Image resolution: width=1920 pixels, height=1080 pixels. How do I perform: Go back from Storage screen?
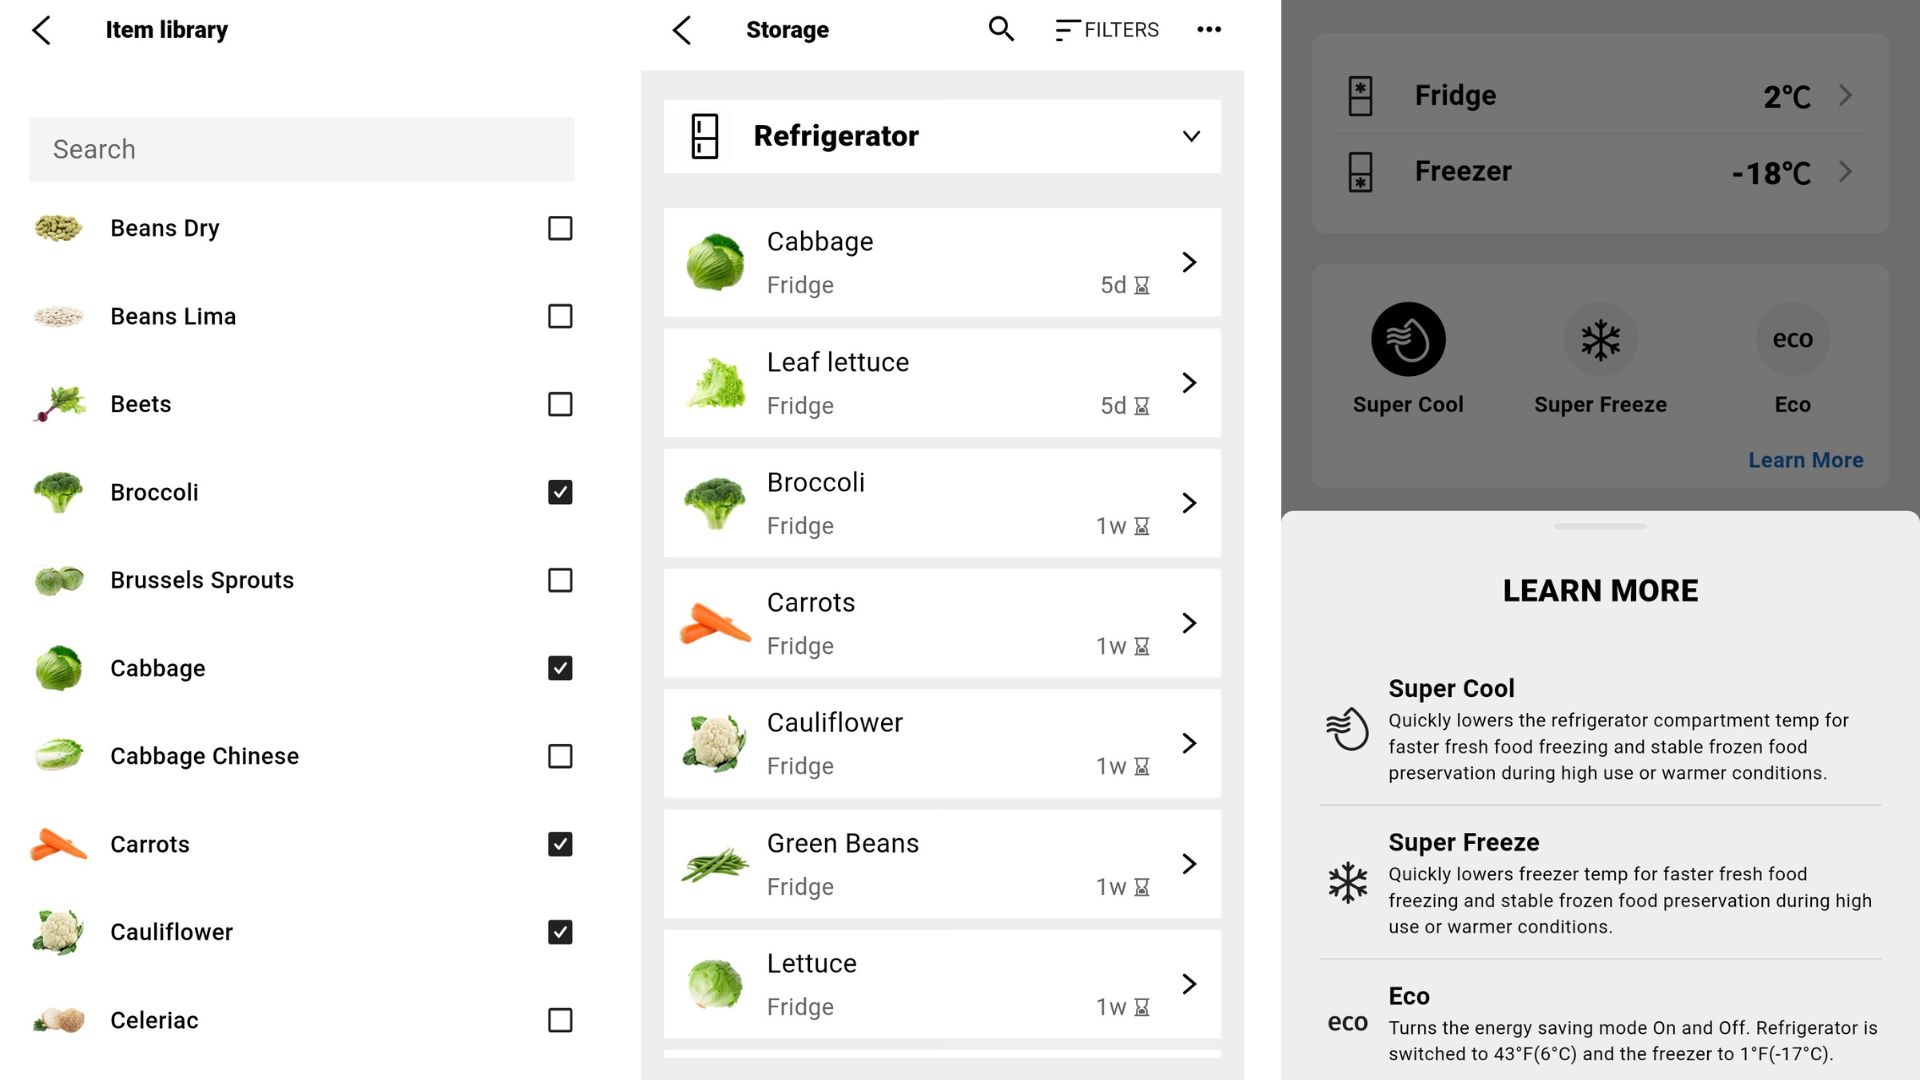[x=682, y=30]
